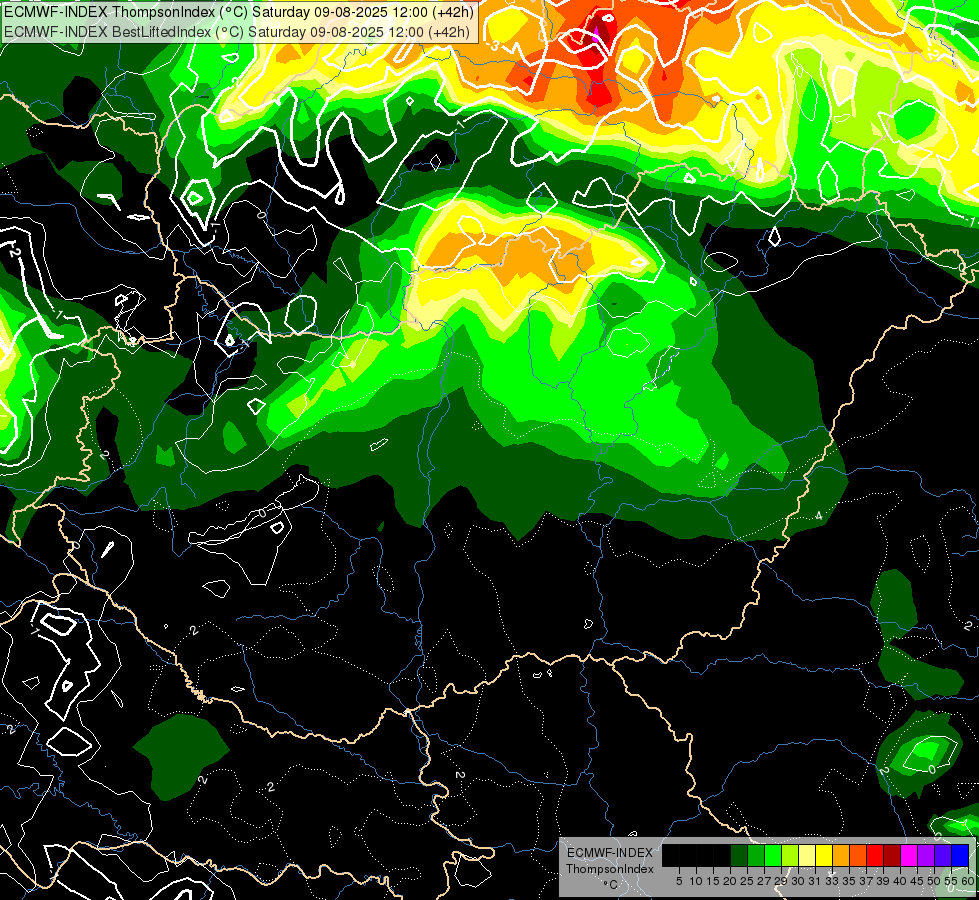Click legend tick value "40"
The height and width of the screenshot is (900, 979).
click(901, 881)
